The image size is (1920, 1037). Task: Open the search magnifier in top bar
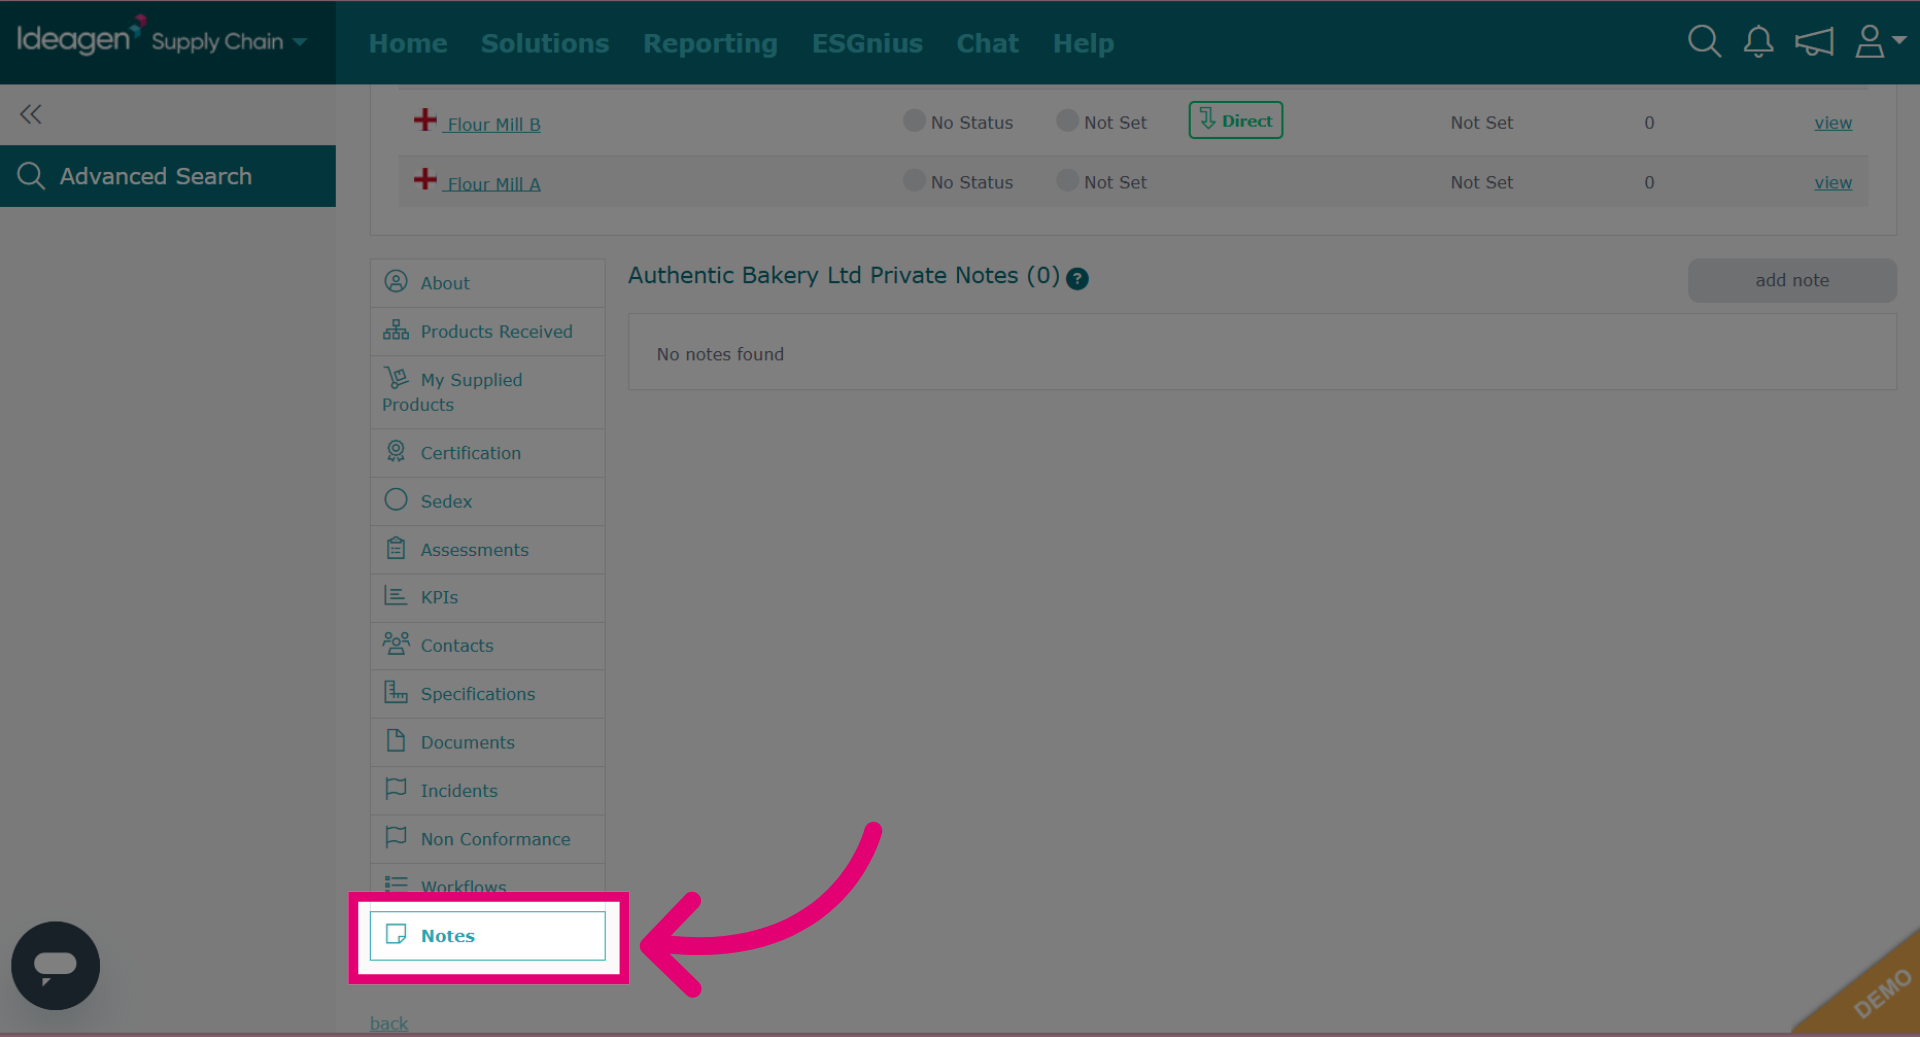click(1704, 42)
